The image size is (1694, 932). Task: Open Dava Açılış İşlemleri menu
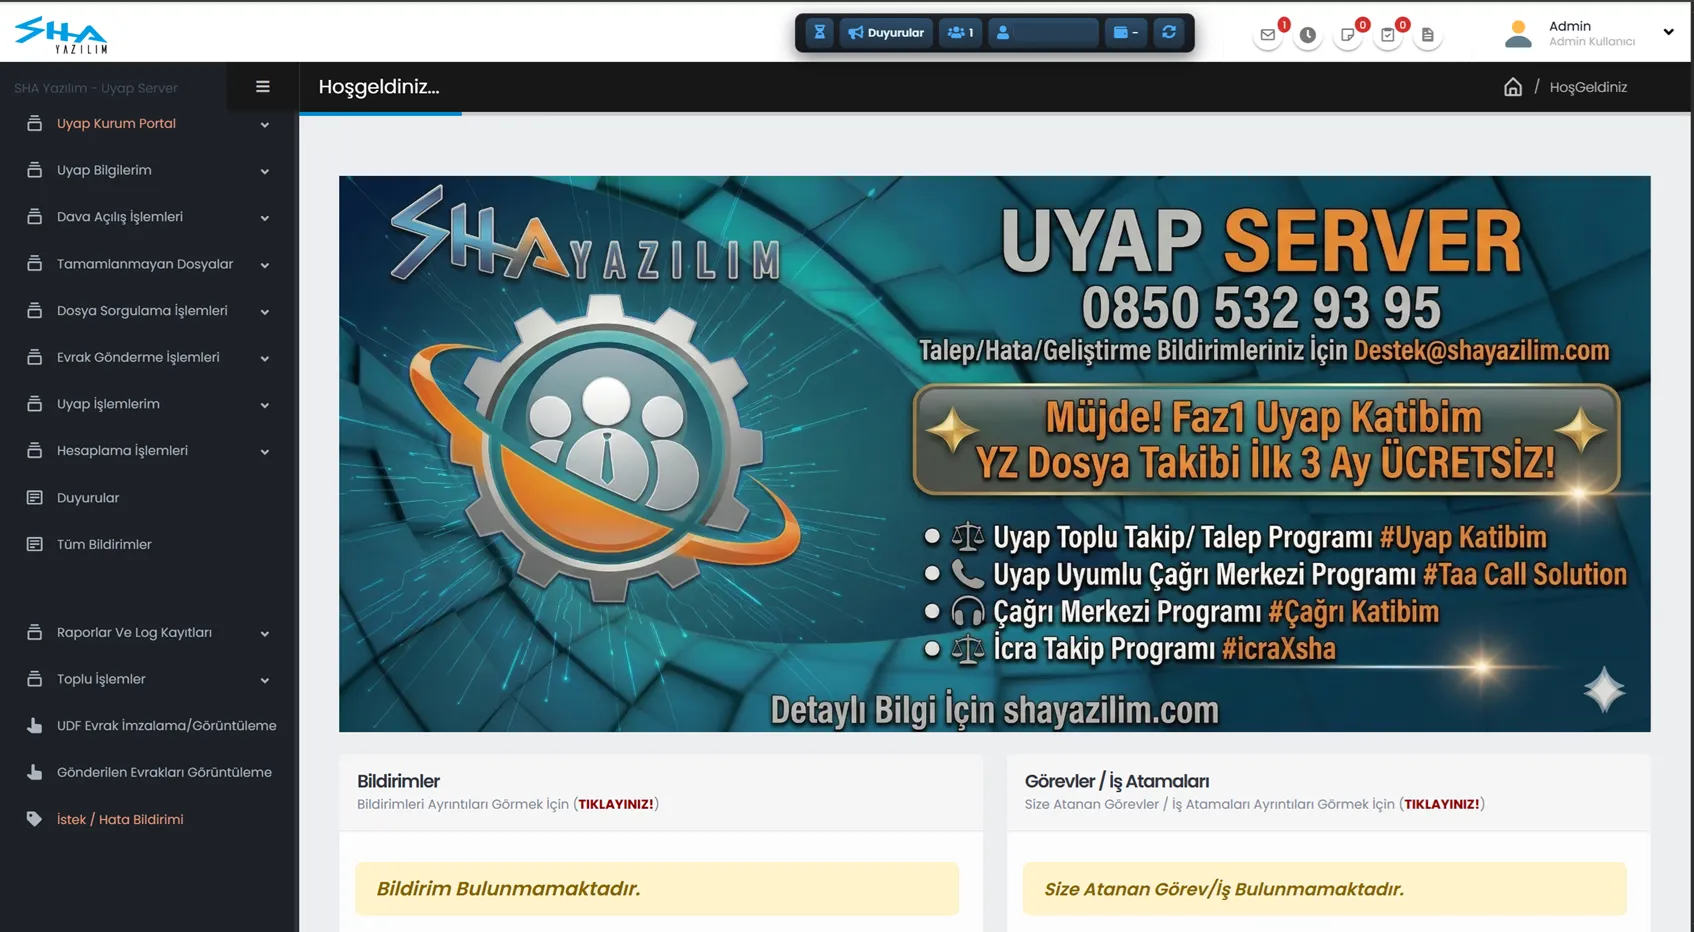click(x=120, y=217)
